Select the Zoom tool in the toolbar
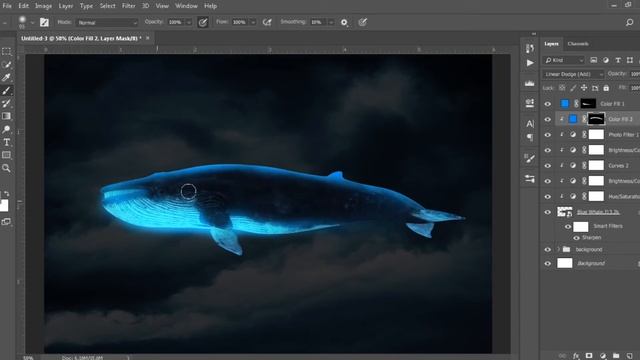The height and width of the screenshot is (360, 640). 6,168
